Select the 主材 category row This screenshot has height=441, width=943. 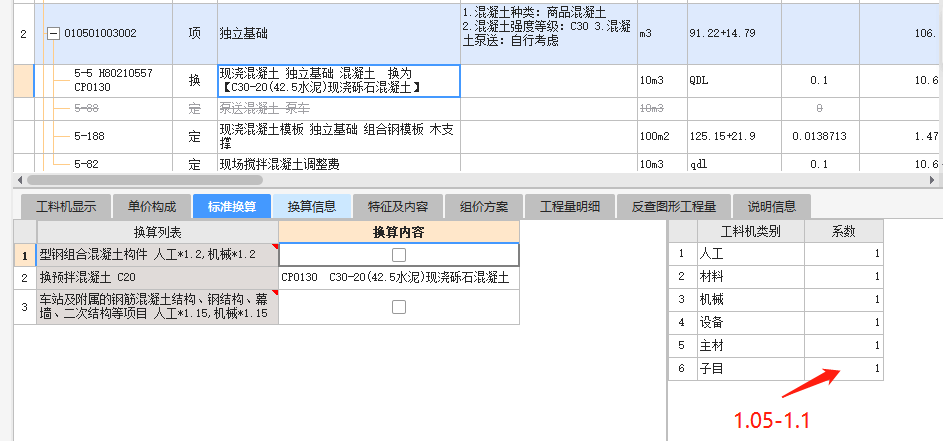pos(751,345)
